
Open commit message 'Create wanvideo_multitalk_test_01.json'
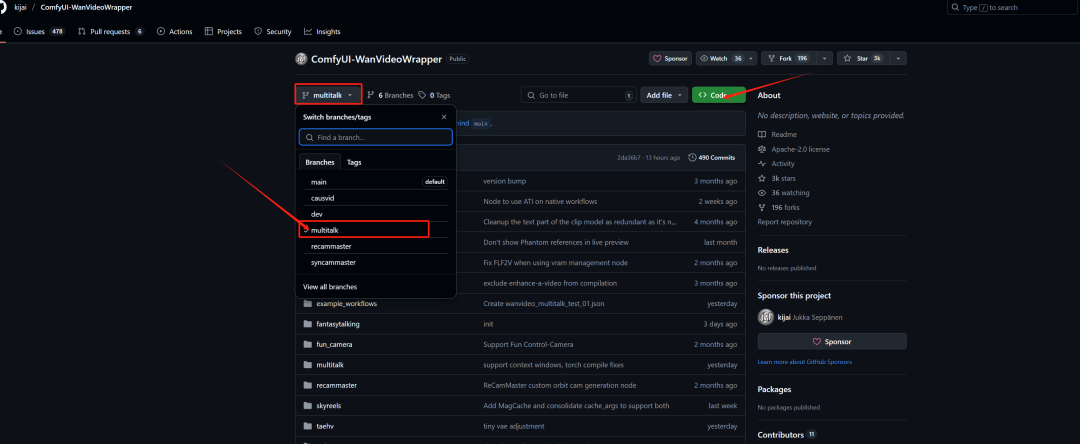coord(544,304)
